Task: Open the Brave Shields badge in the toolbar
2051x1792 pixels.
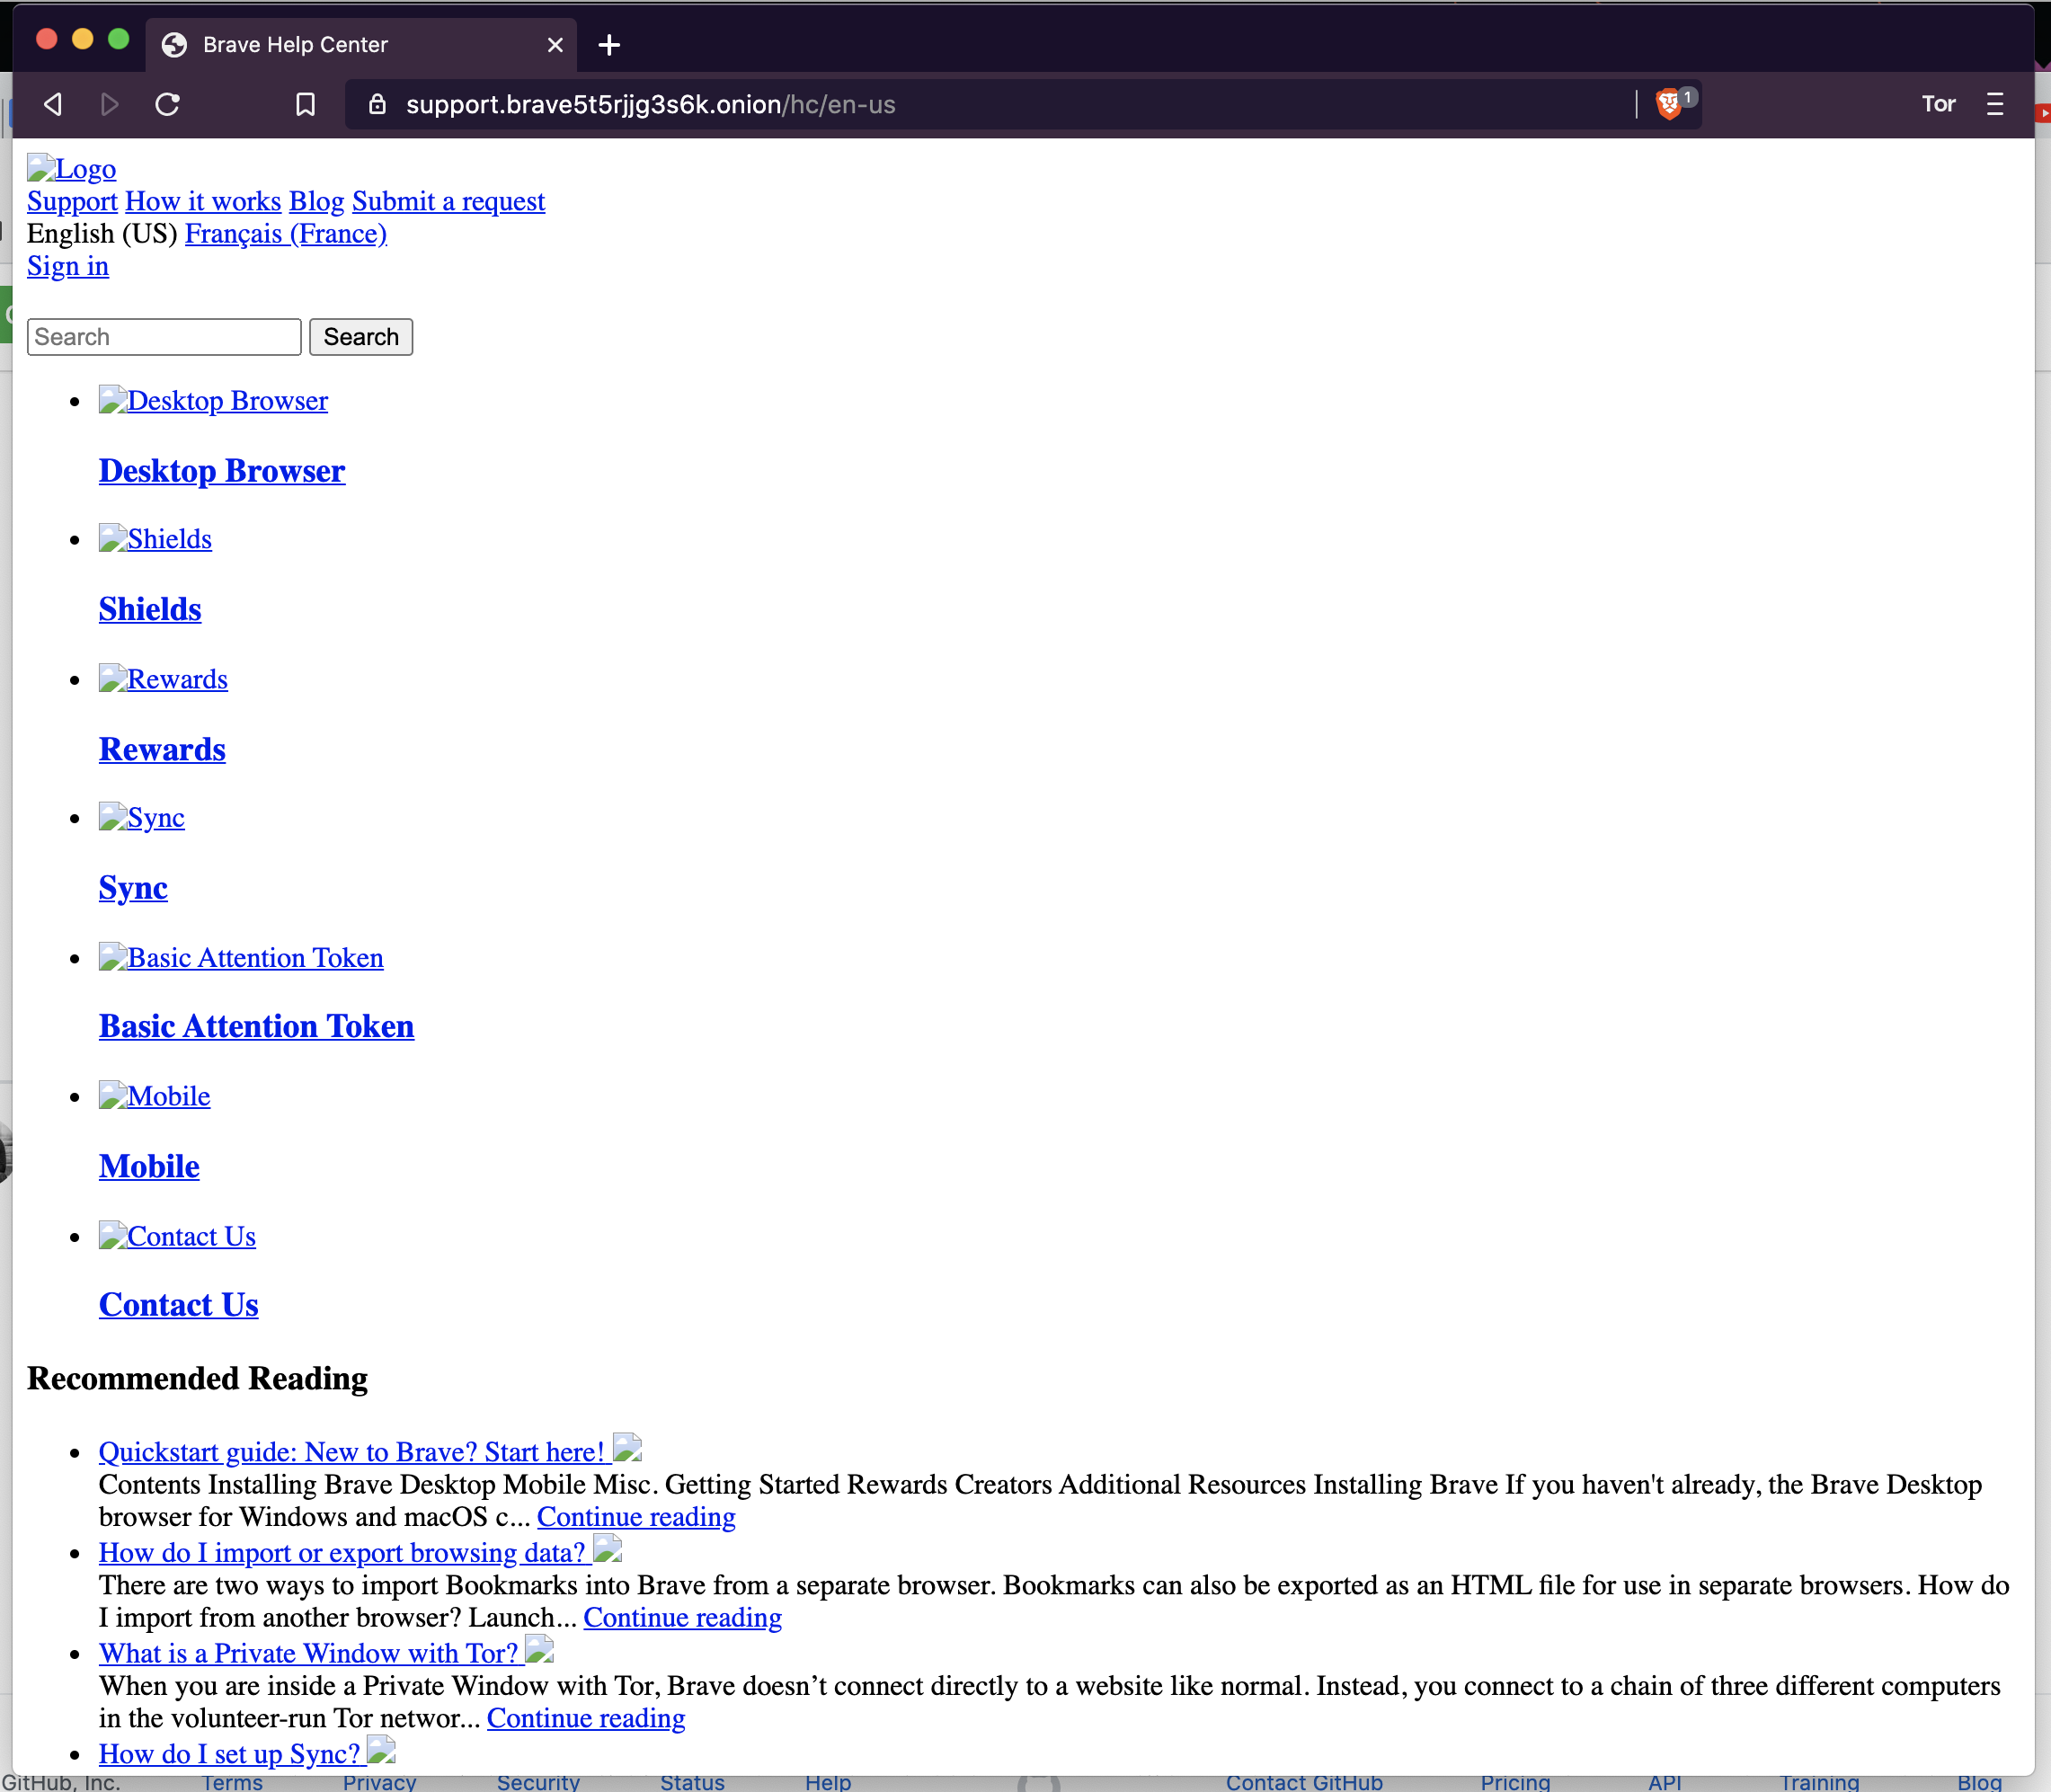Action: [x=1669, y=103]
